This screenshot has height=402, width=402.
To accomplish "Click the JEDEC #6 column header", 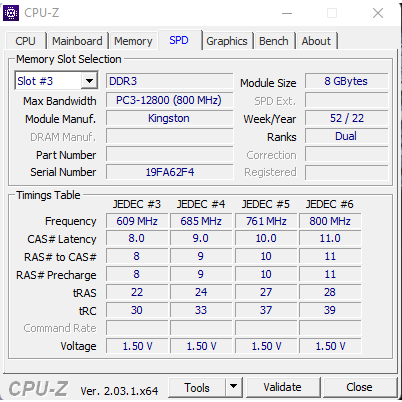I will click(330, 204).
